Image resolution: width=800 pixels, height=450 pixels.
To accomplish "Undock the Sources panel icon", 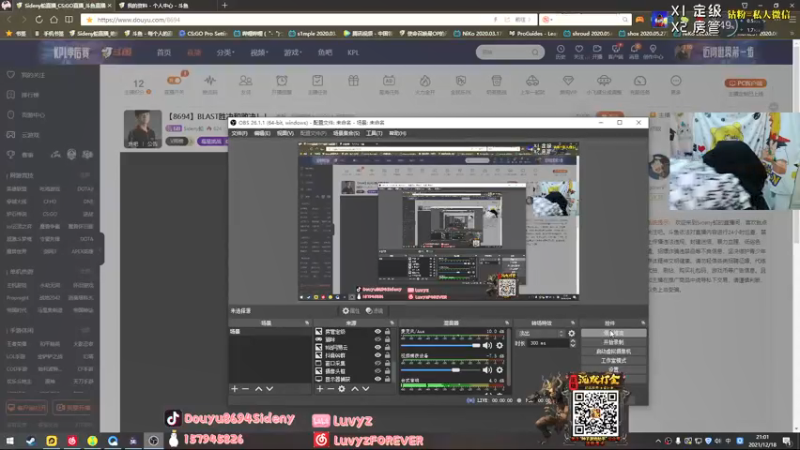I will (392, 323).
